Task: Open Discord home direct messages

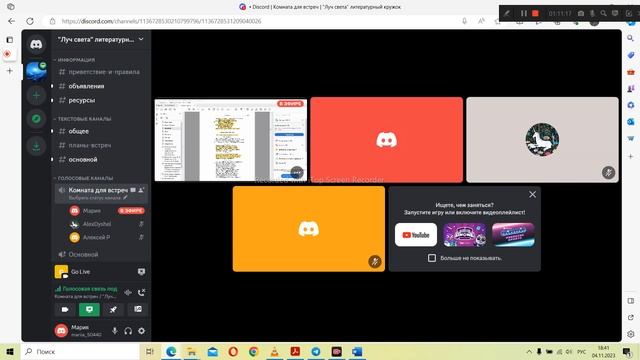Action: (x=36, y=44)
